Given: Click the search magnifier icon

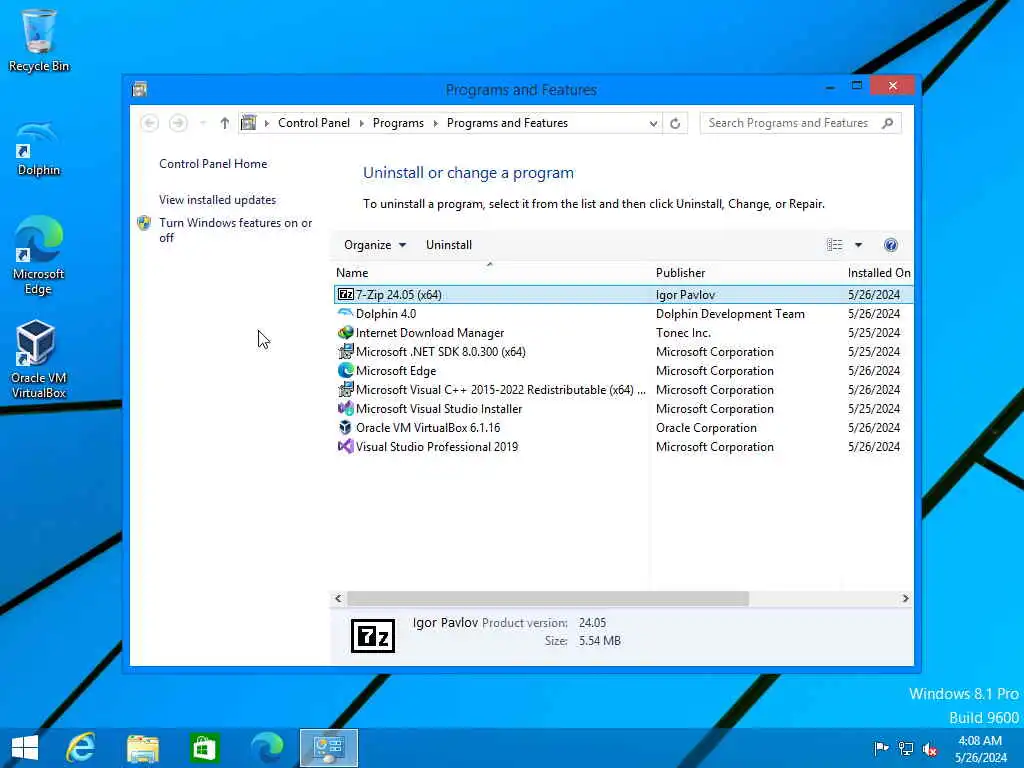Looking at the screenshot, I should point(888,123).
